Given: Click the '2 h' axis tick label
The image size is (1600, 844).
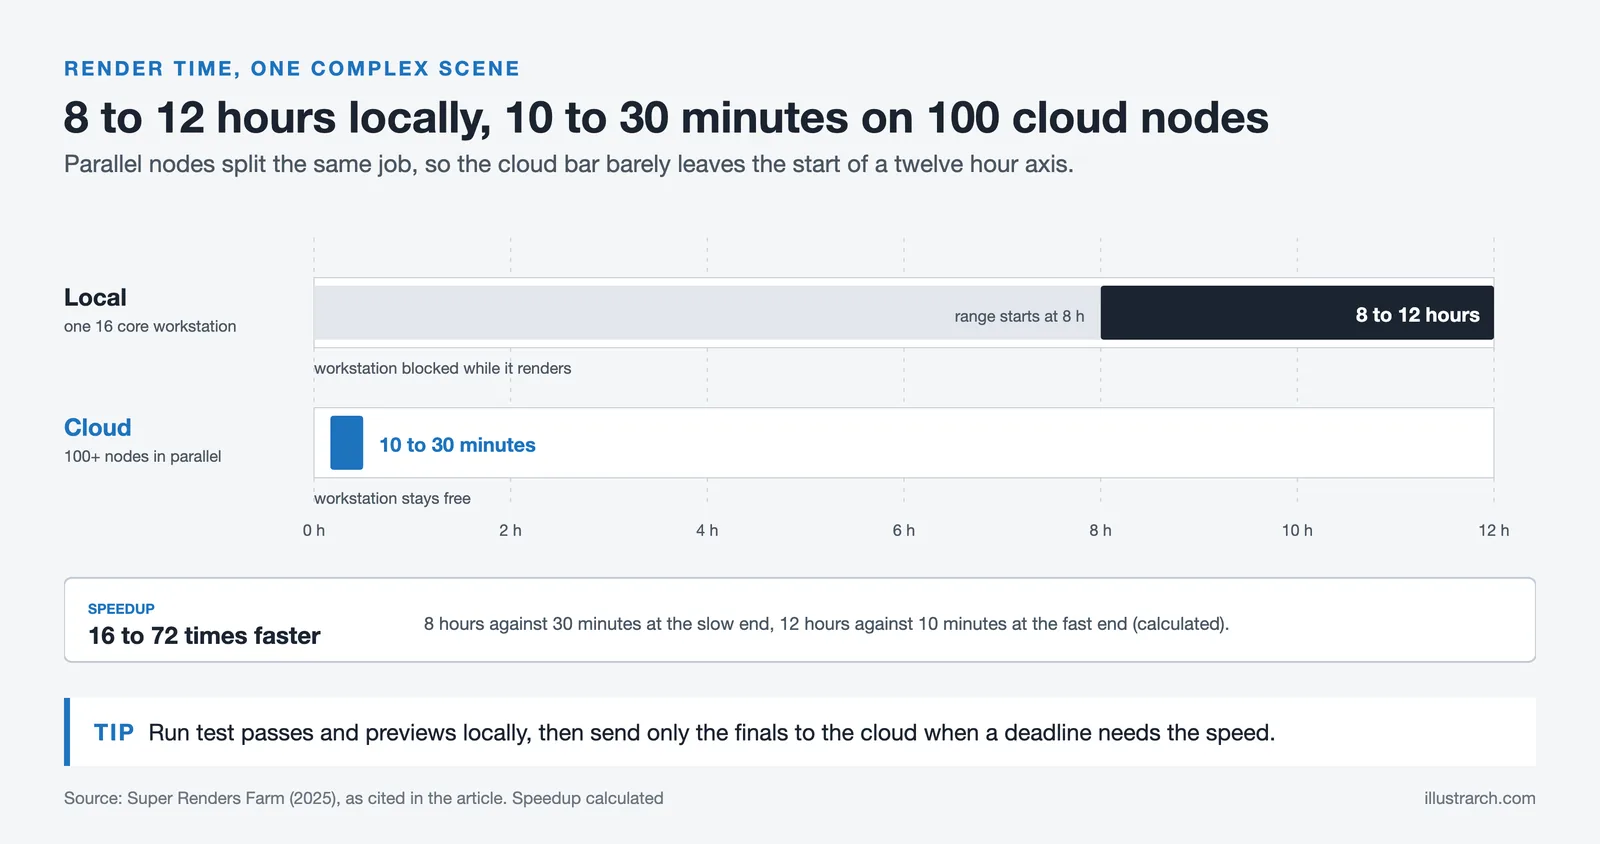Looking at the screenshot, I should (x=510, y=531).
